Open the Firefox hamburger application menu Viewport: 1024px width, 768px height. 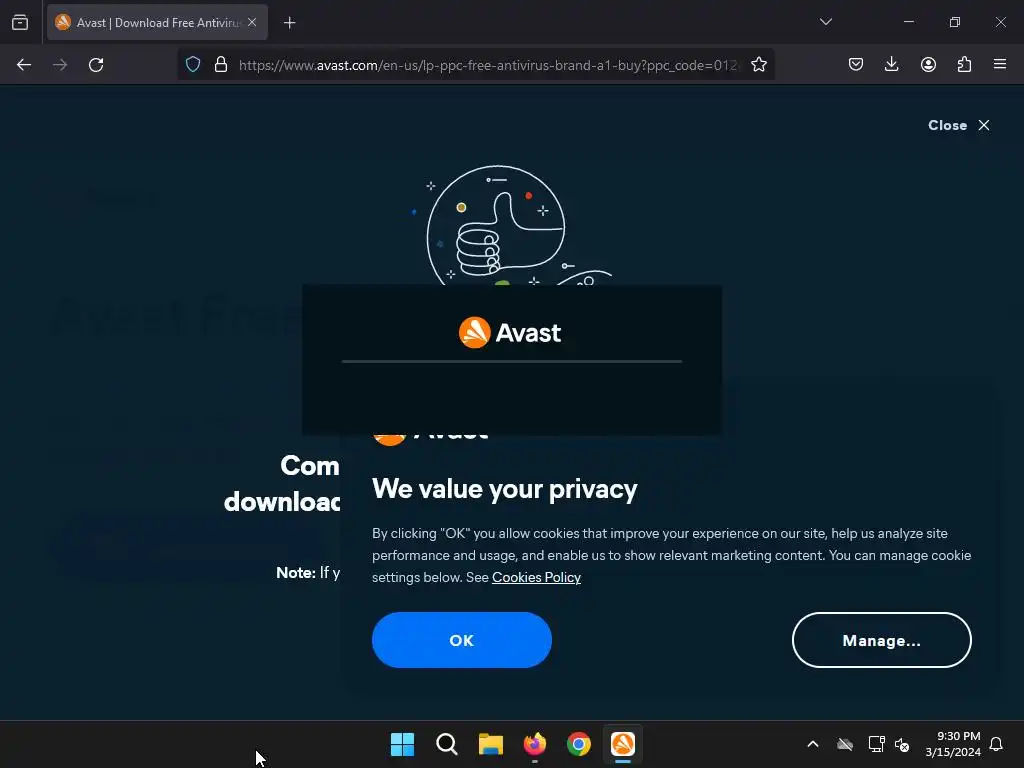click(999, 64)
